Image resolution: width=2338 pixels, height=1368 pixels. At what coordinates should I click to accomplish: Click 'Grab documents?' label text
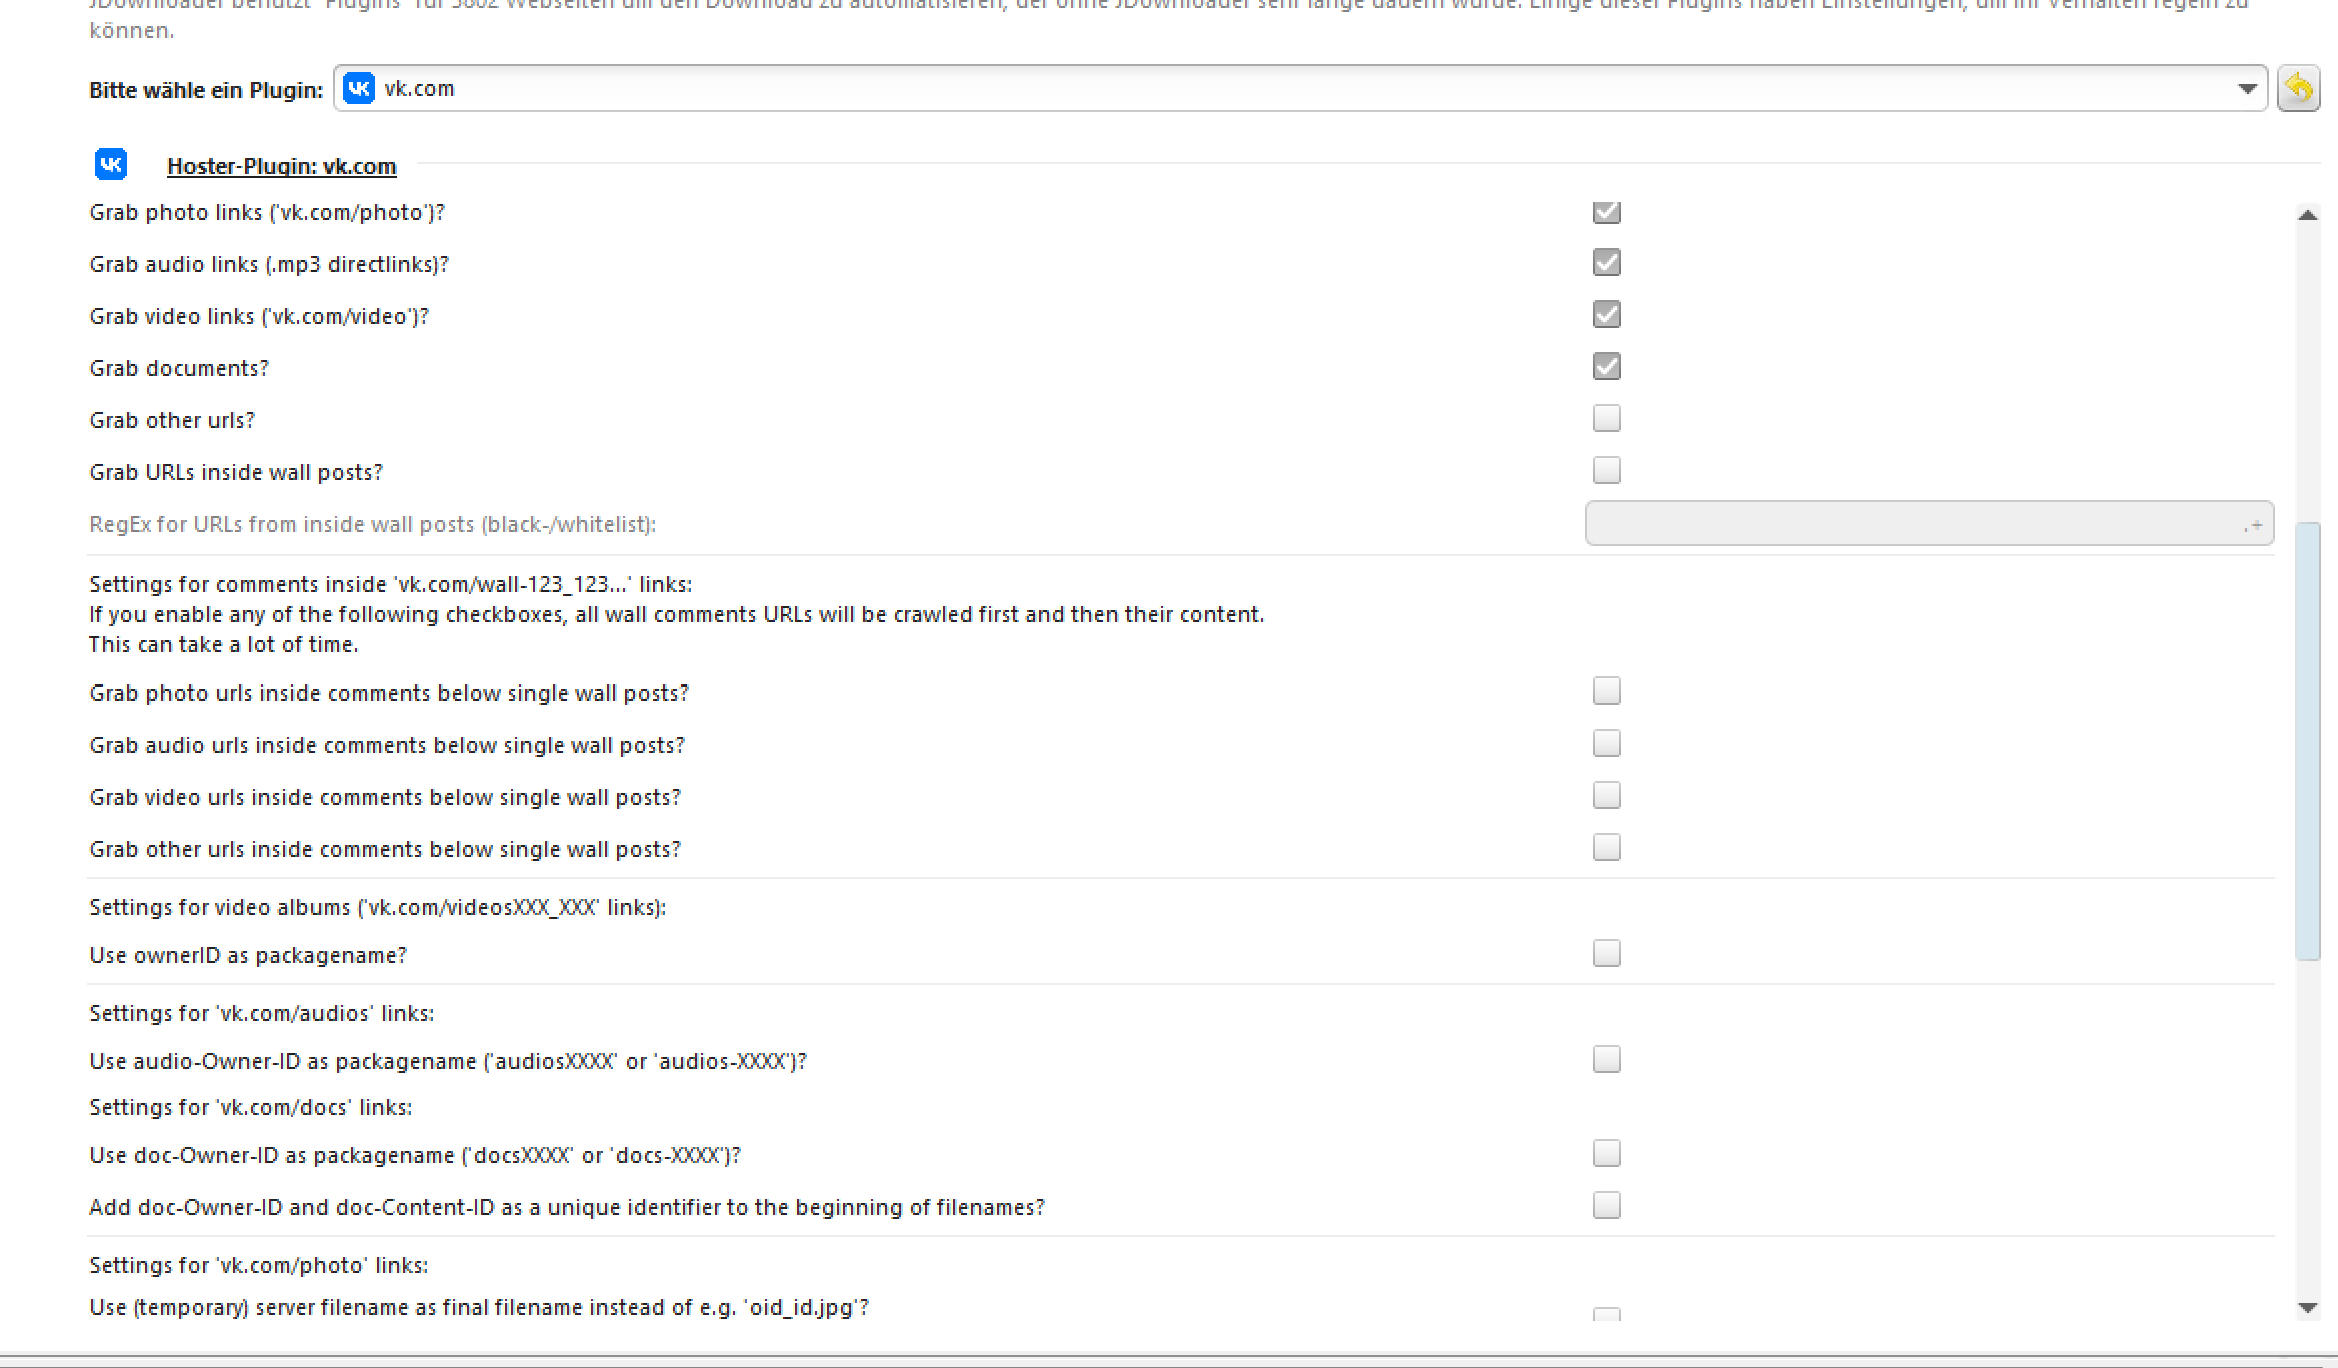pyautogui.click(x=179, y=369)
